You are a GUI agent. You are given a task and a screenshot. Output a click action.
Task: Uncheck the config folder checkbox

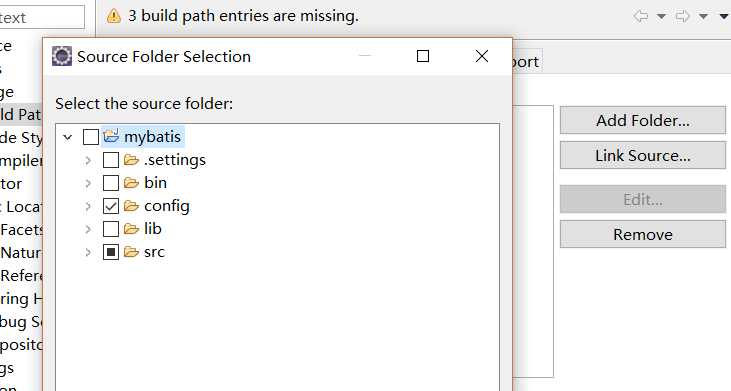pos(110,206)
